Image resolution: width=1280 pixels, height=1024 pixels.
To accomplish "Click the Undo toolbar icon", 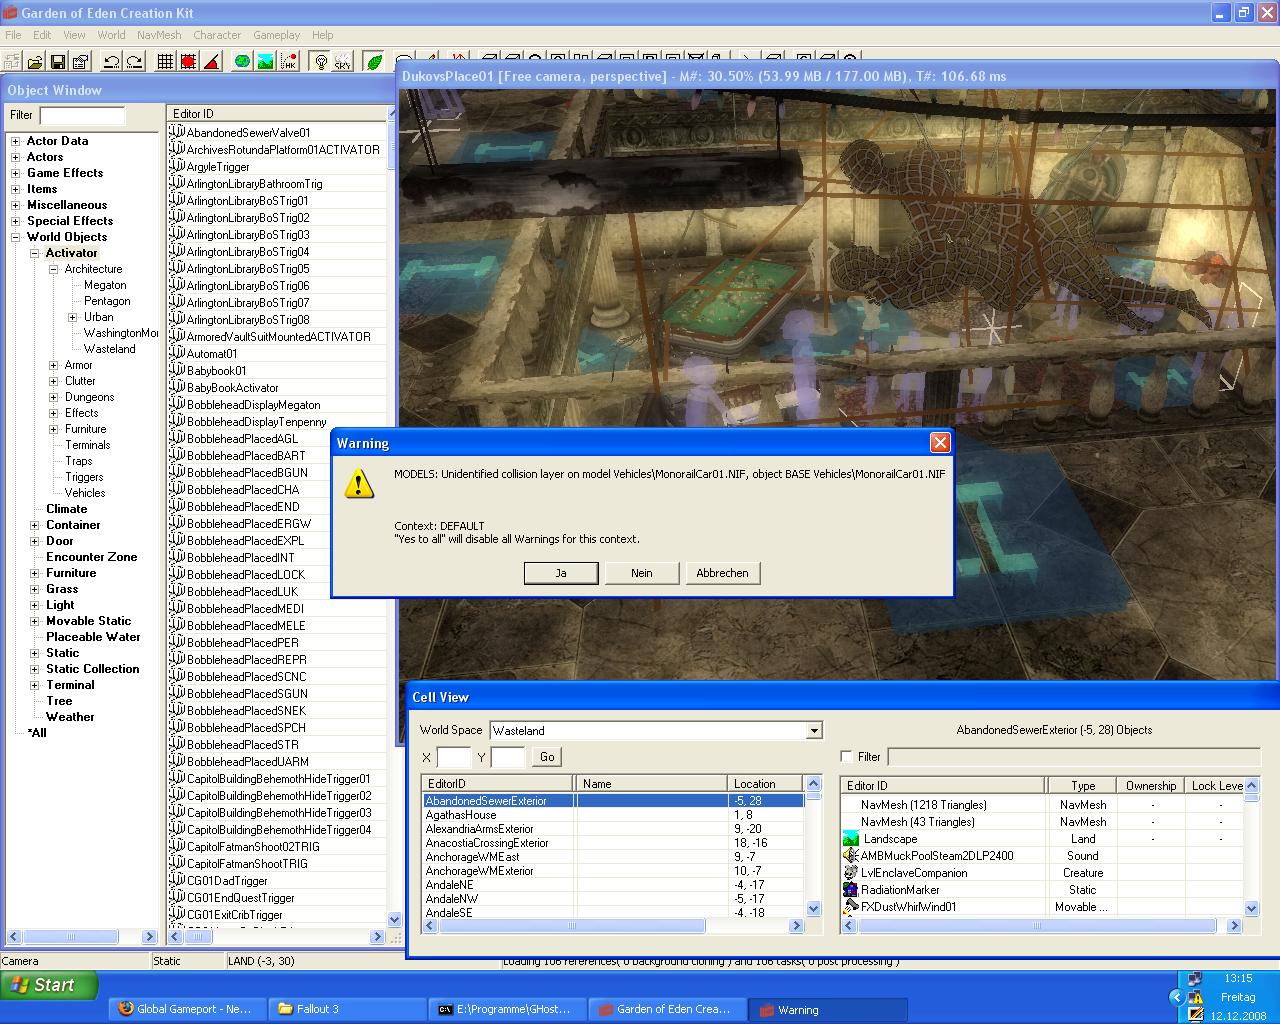I will point(111,62).
